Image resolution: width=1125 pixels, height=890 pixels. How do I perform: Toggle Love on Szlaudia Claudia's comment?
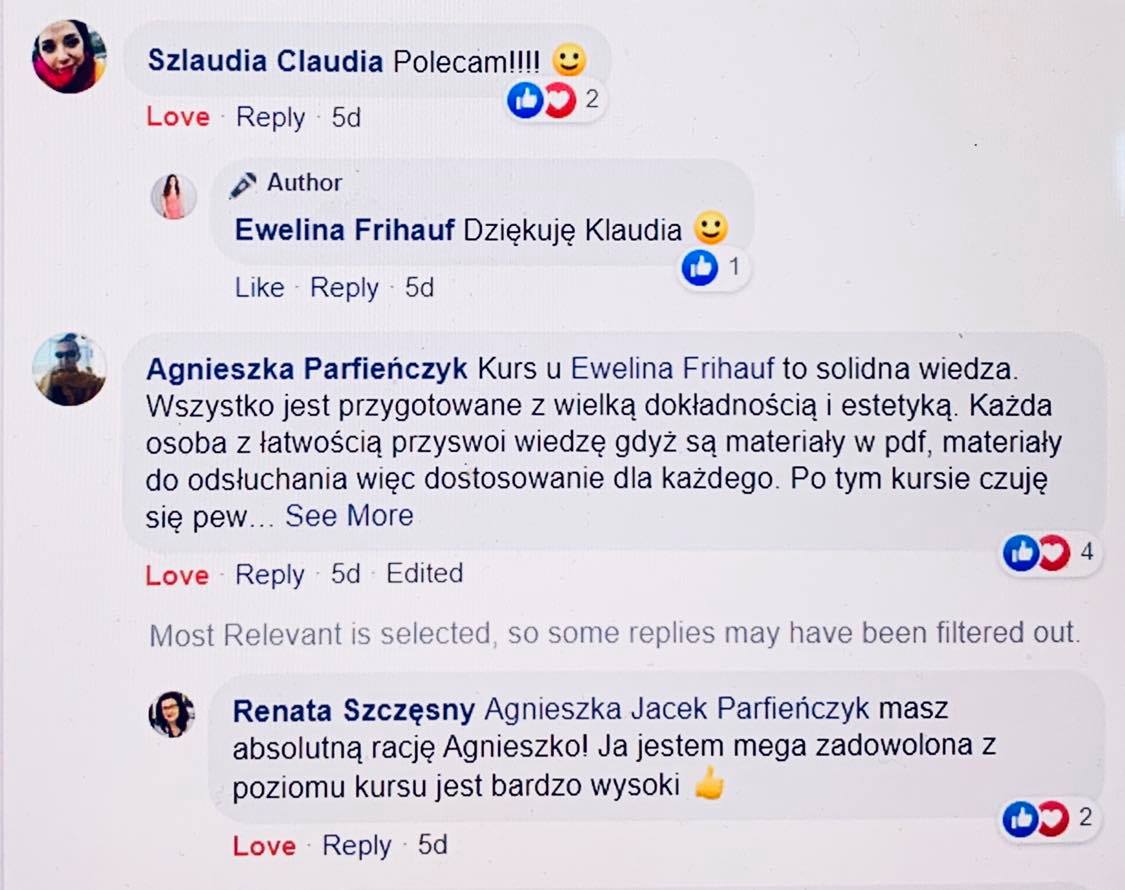coord(178,116)
